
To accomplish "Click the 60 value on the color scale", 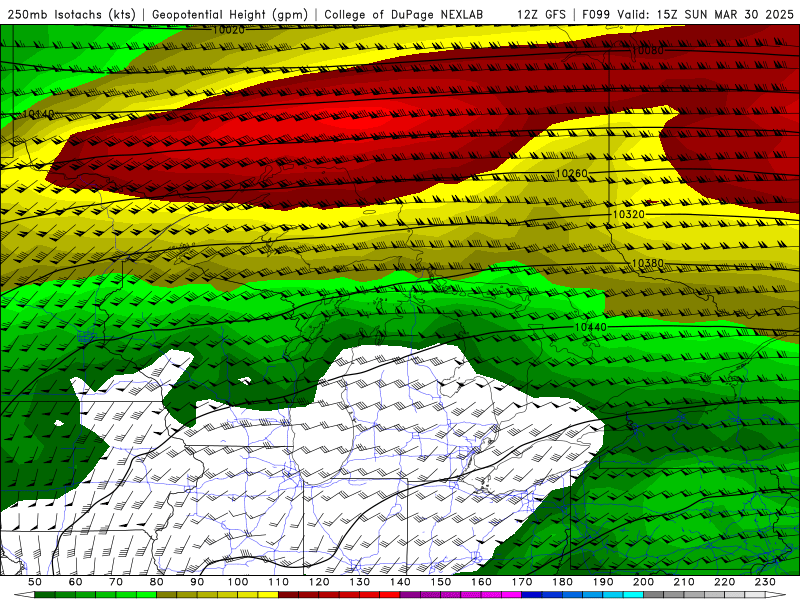I will [x=76, y=582].
